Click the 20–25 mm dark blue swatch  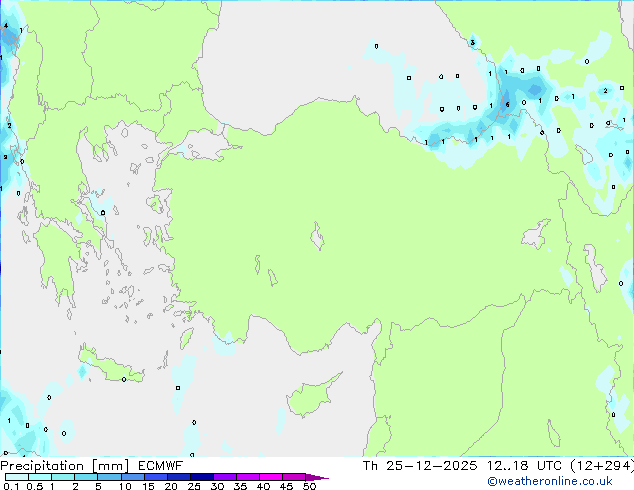point(179,477)
